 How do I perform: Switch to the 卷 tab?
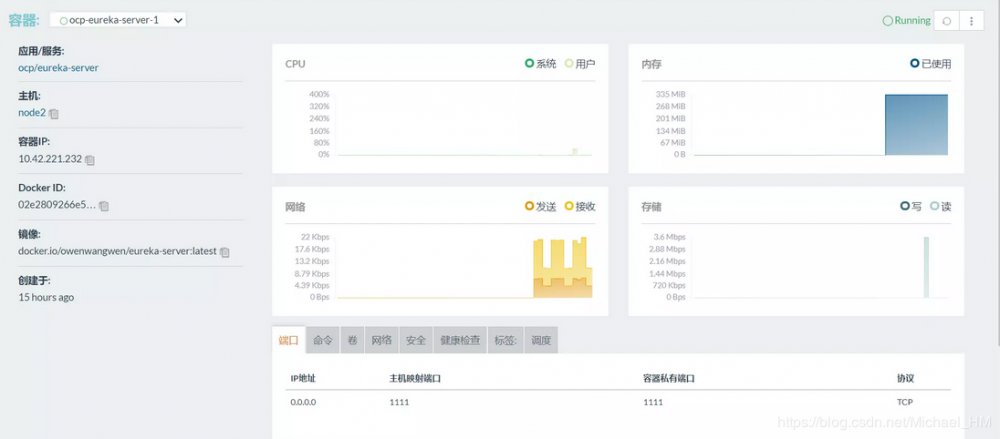(x=352, y=340)
